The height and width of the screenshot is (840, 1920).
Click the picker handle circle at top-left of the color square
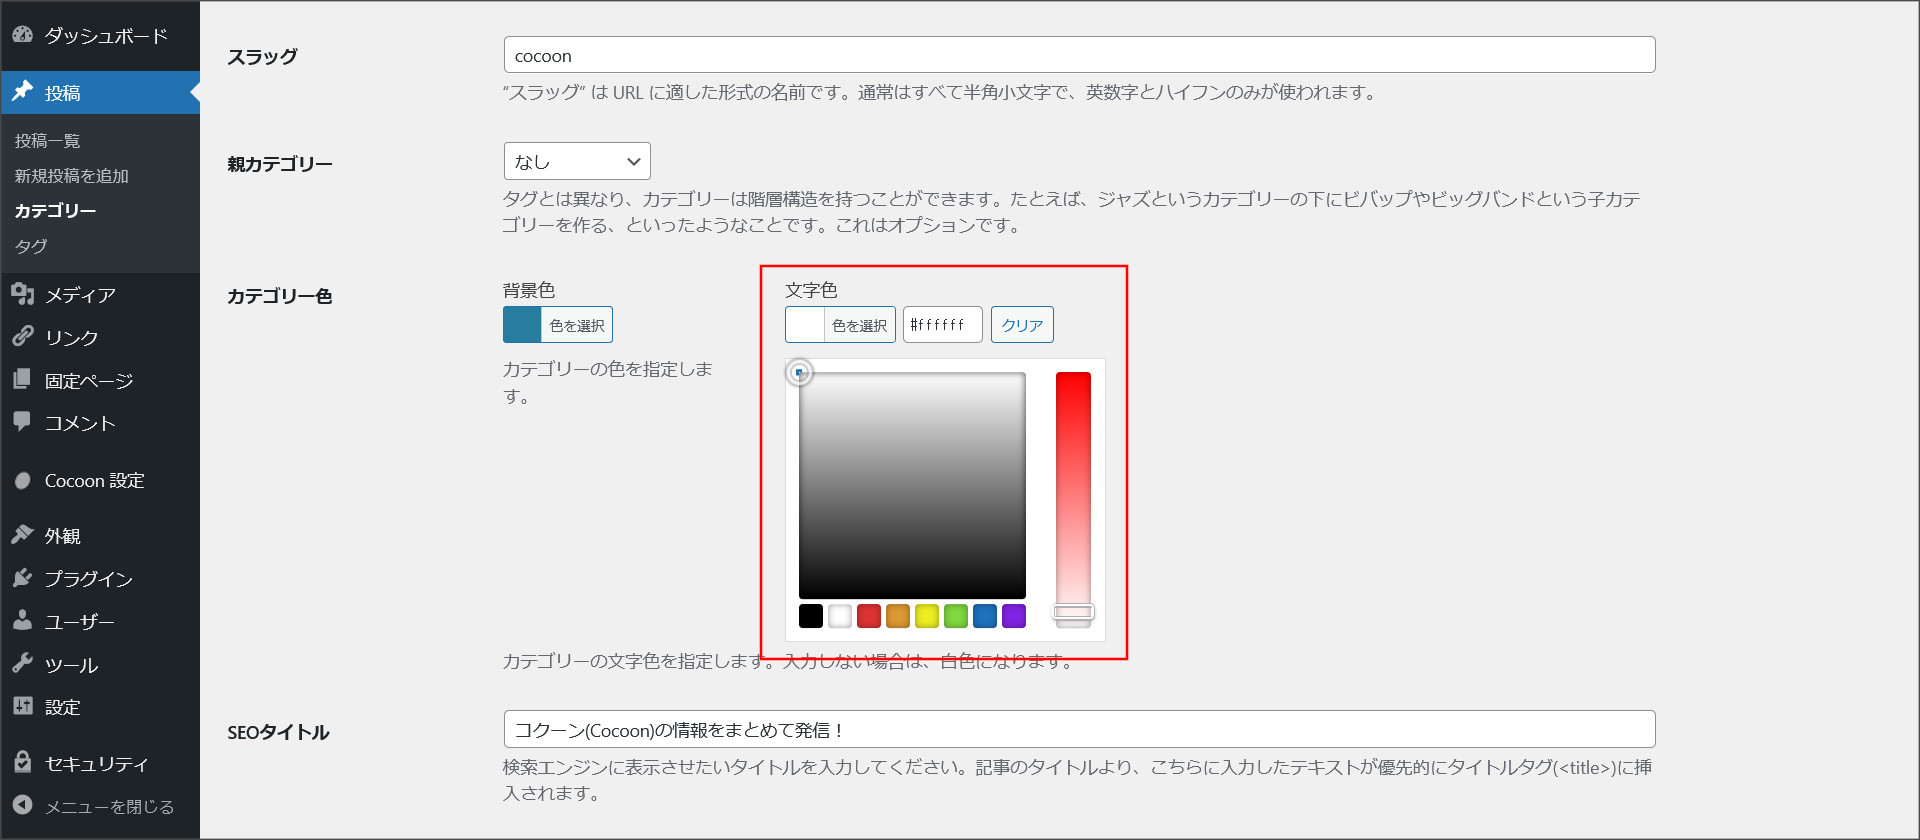click(x=799, y=373)
